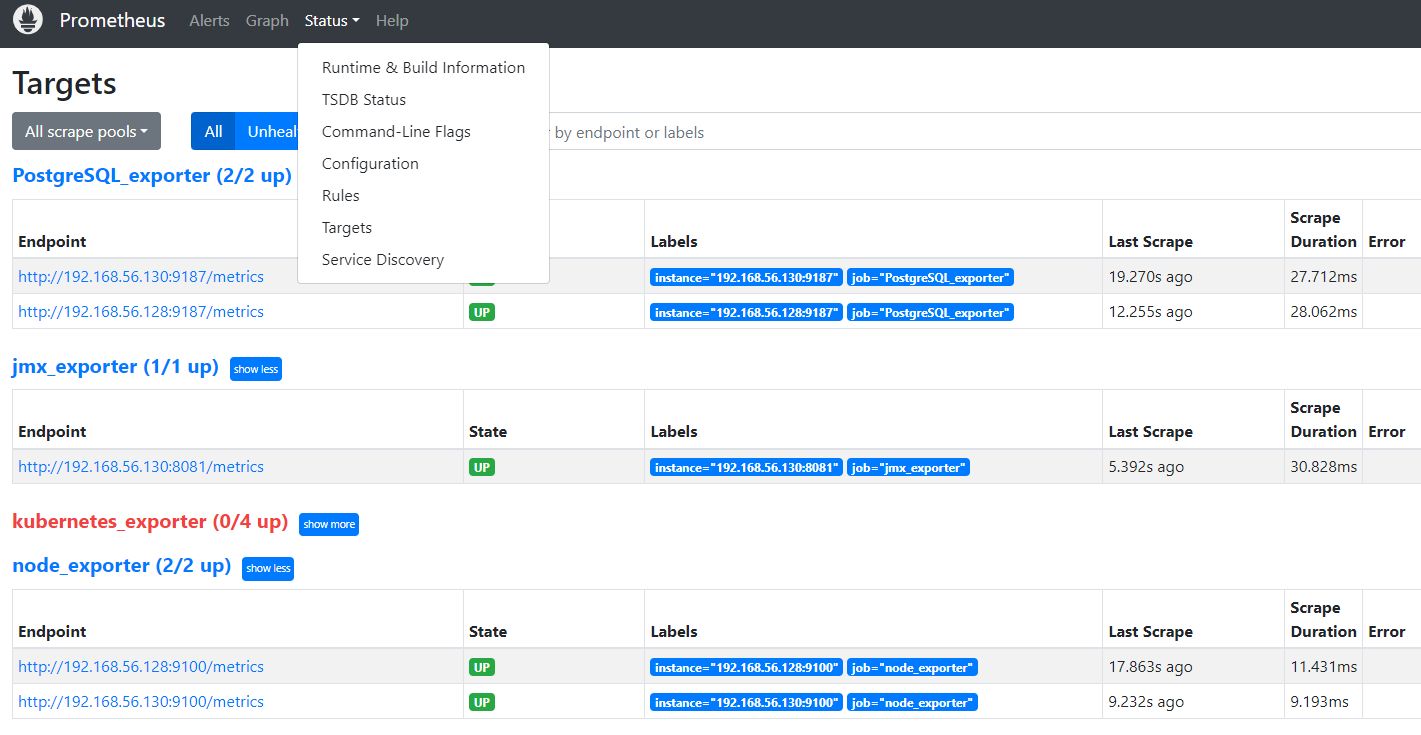Expand the All scrape pools dropdown
Screen dimensions: 1421x735
pyautogui.click(x=86, y=131)
